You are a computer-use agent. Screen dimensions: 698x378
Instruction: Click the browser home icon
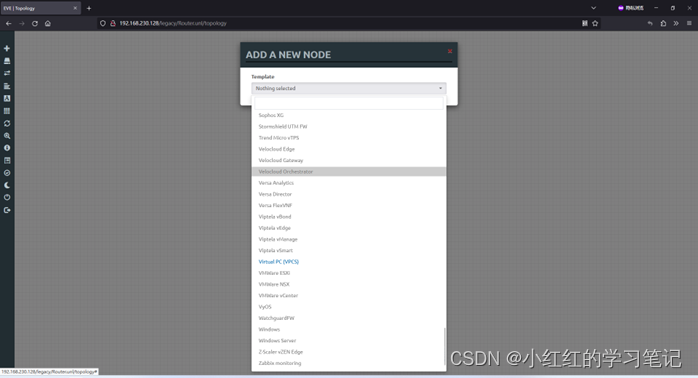(48, 23)
